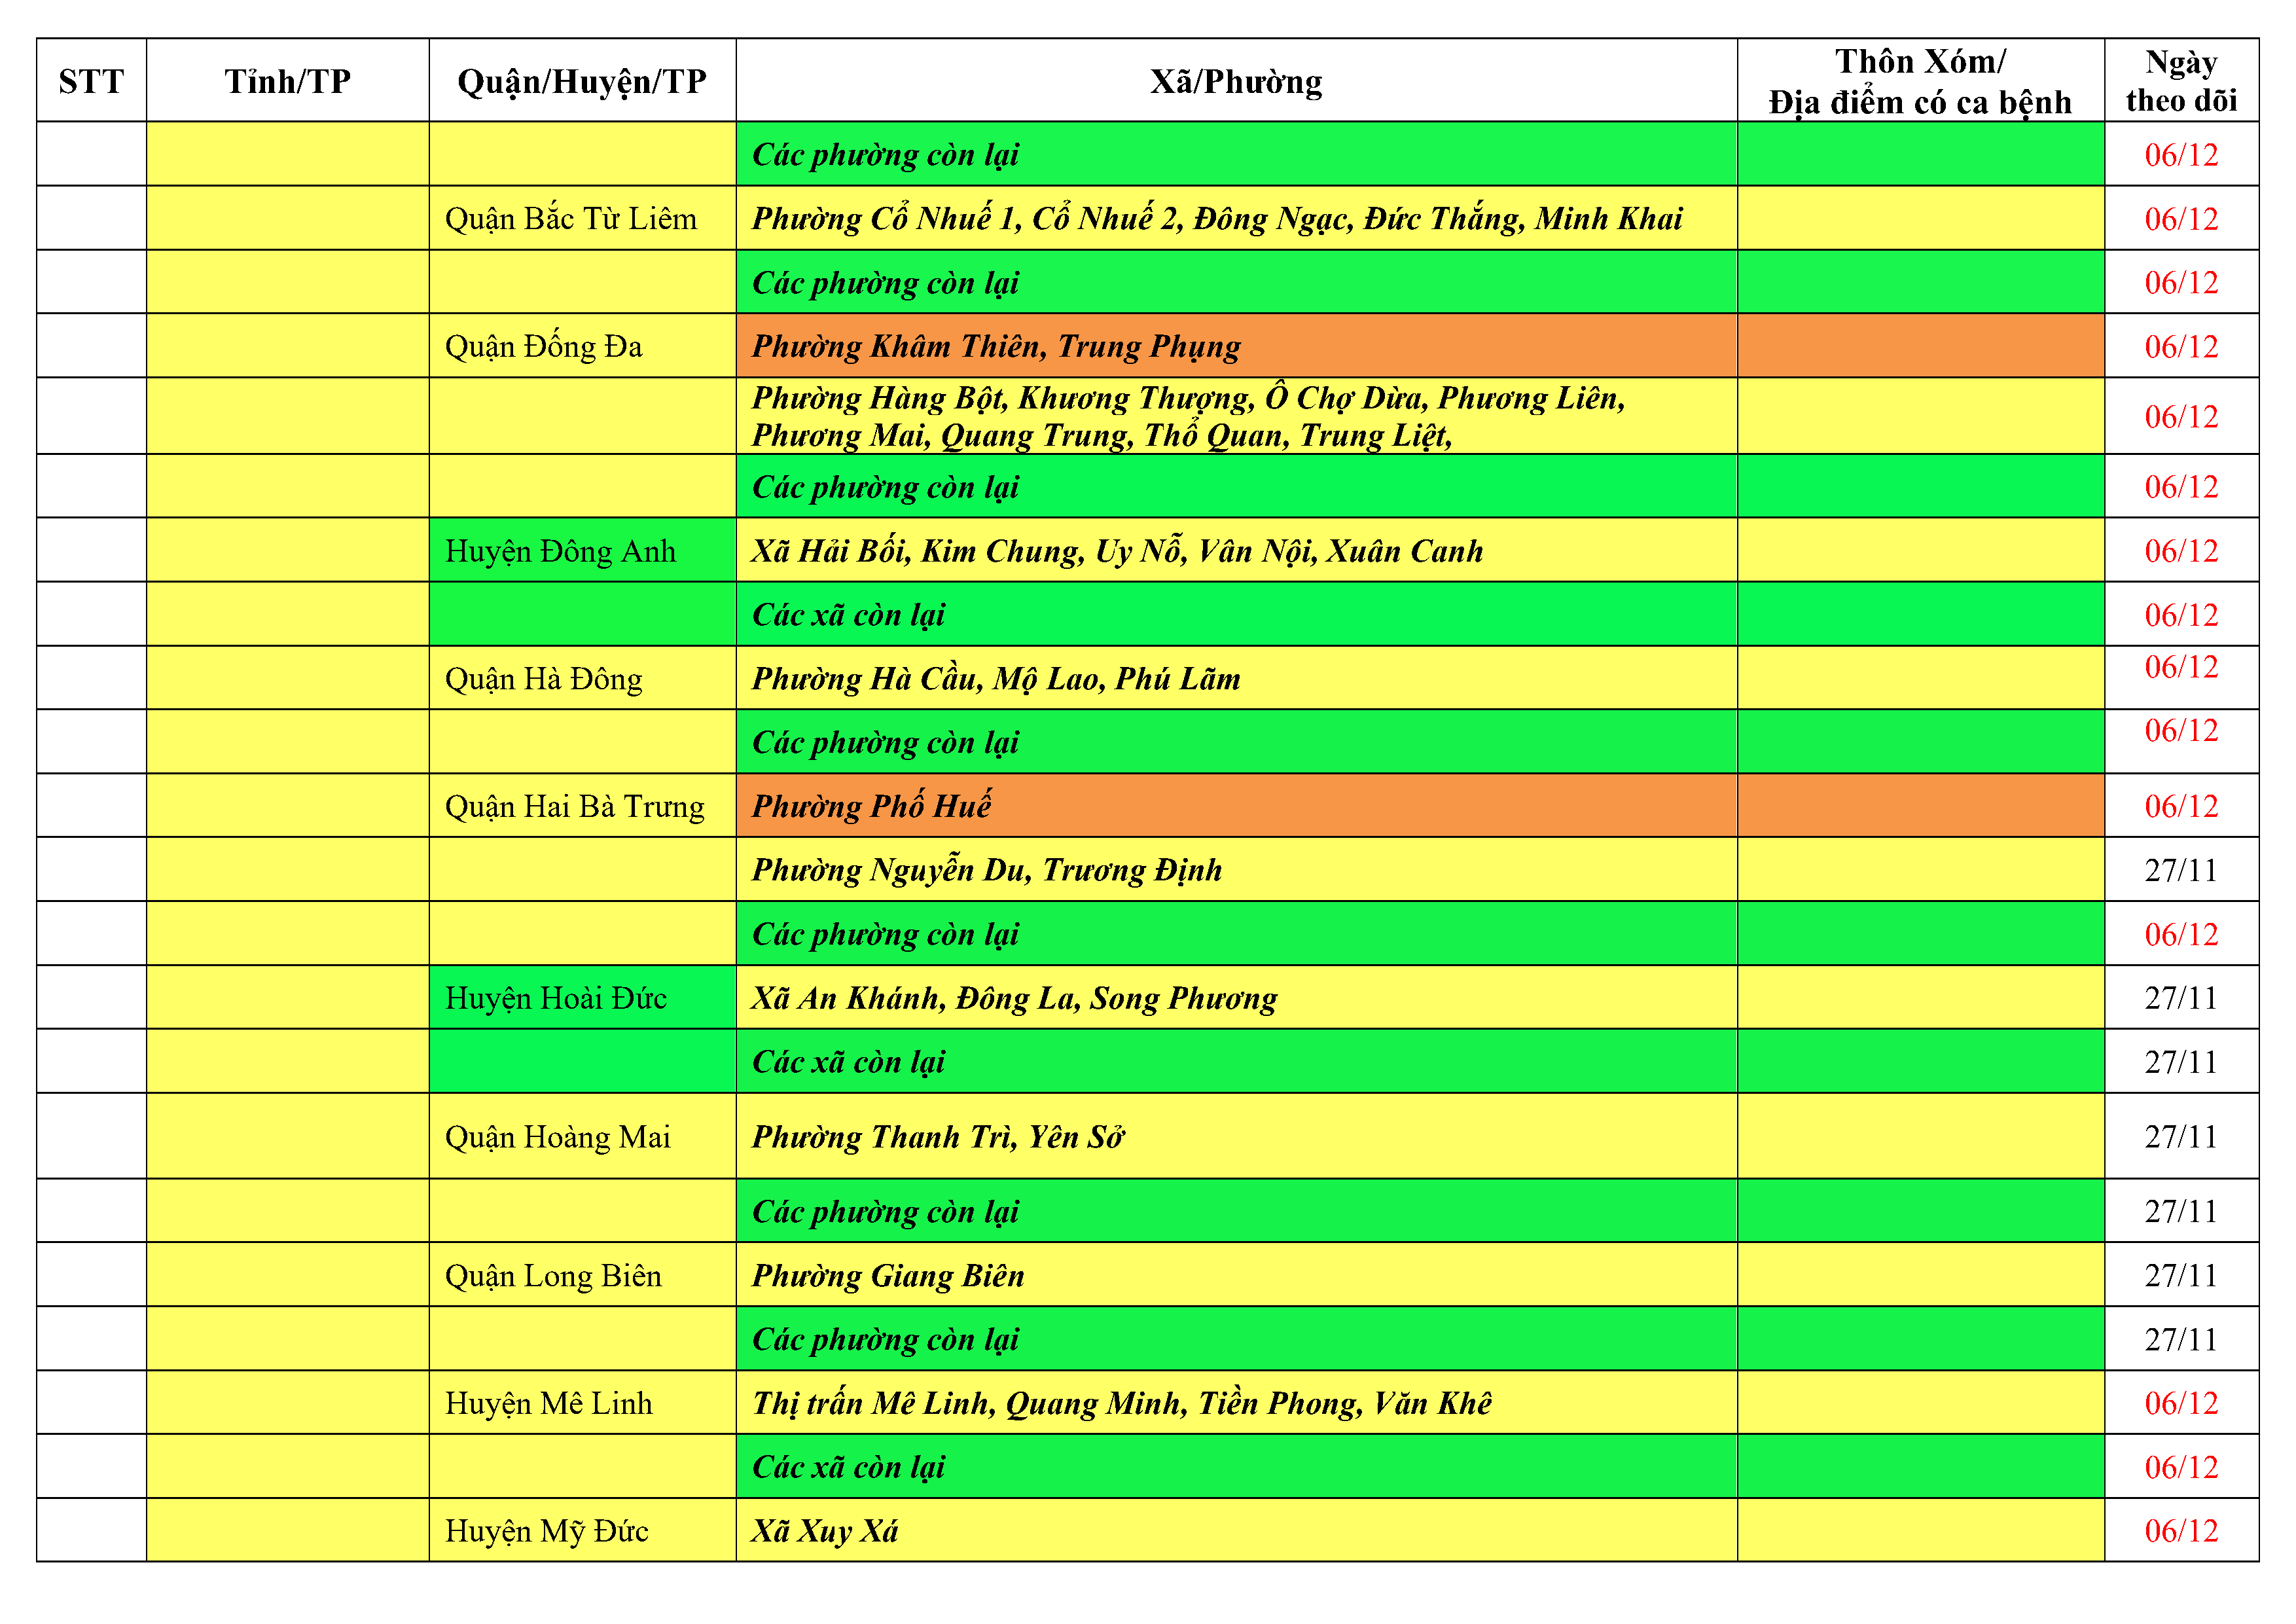
Task: Click Quận Hai Bà Trưng cell
Action: [x=575, y=806]
